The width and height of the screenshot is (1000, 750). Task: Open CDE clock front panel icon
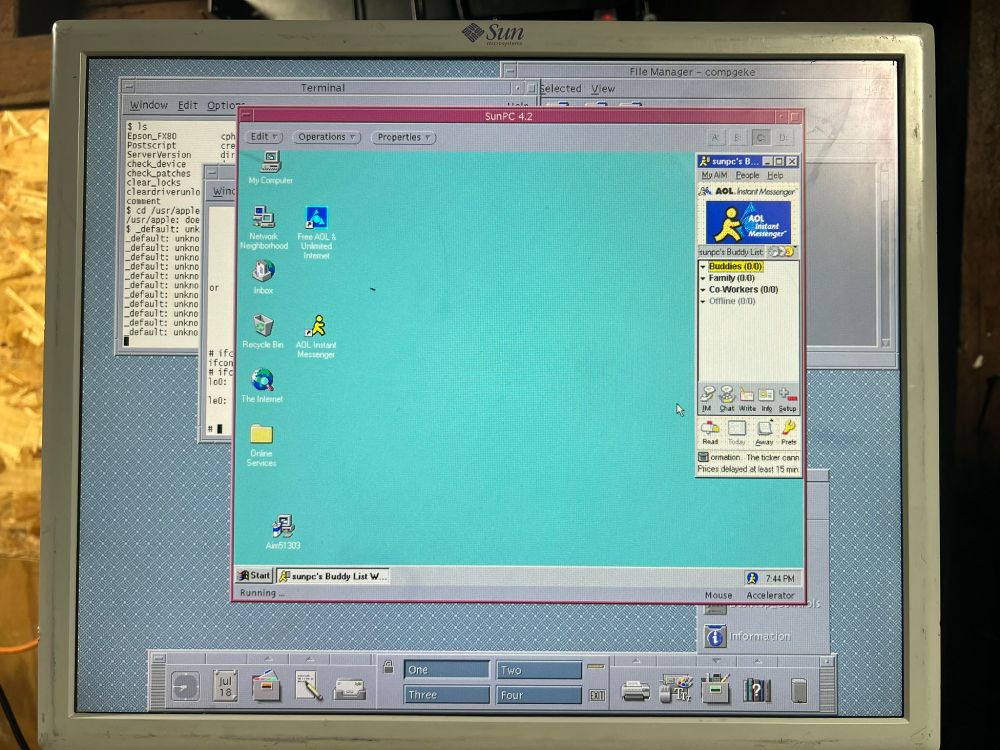tap(185, 687)
